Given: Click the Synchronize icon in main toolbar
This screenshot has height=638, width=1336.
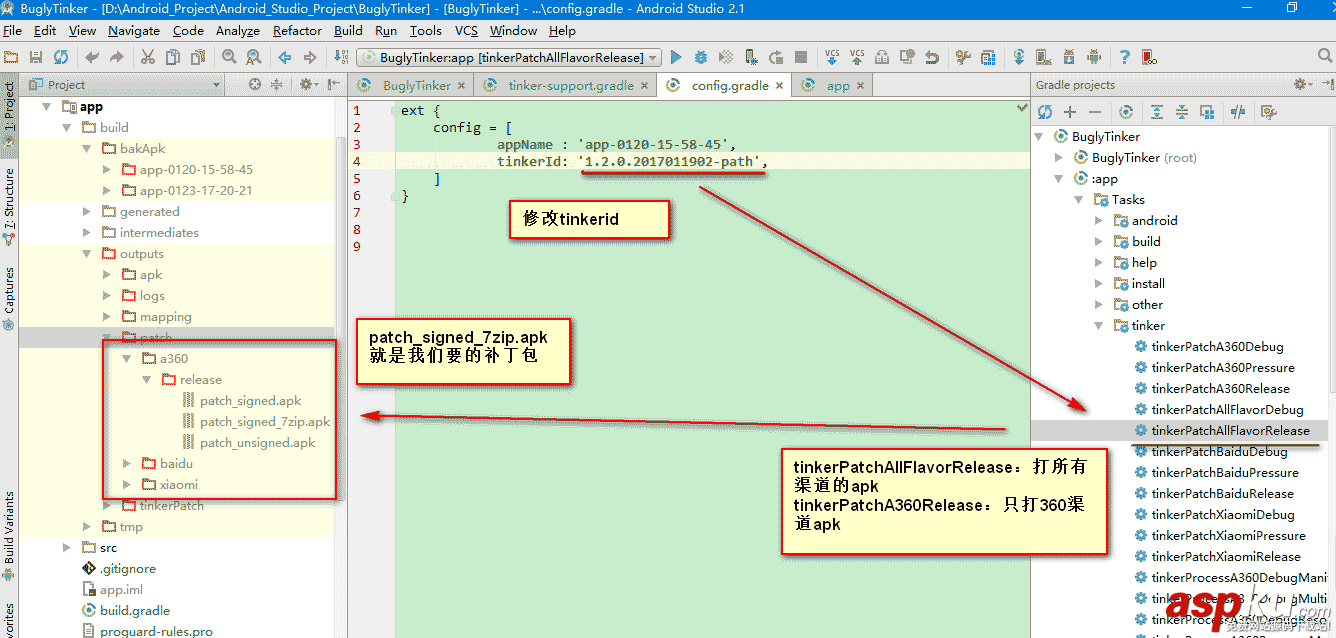Looking at the screenshot, I should (61, 58).
